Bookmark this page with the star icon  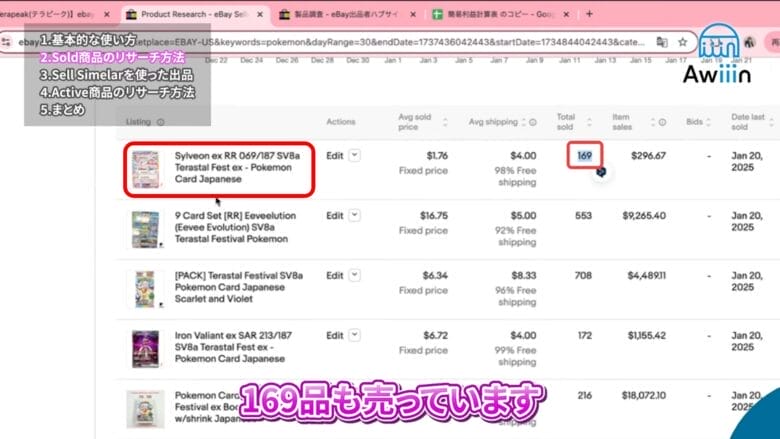click(x=682, y=42)
